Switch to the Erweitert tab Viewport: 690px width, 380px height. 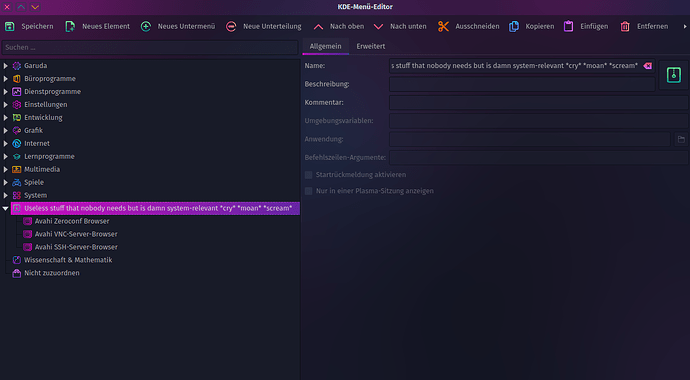tap(371, 46)
